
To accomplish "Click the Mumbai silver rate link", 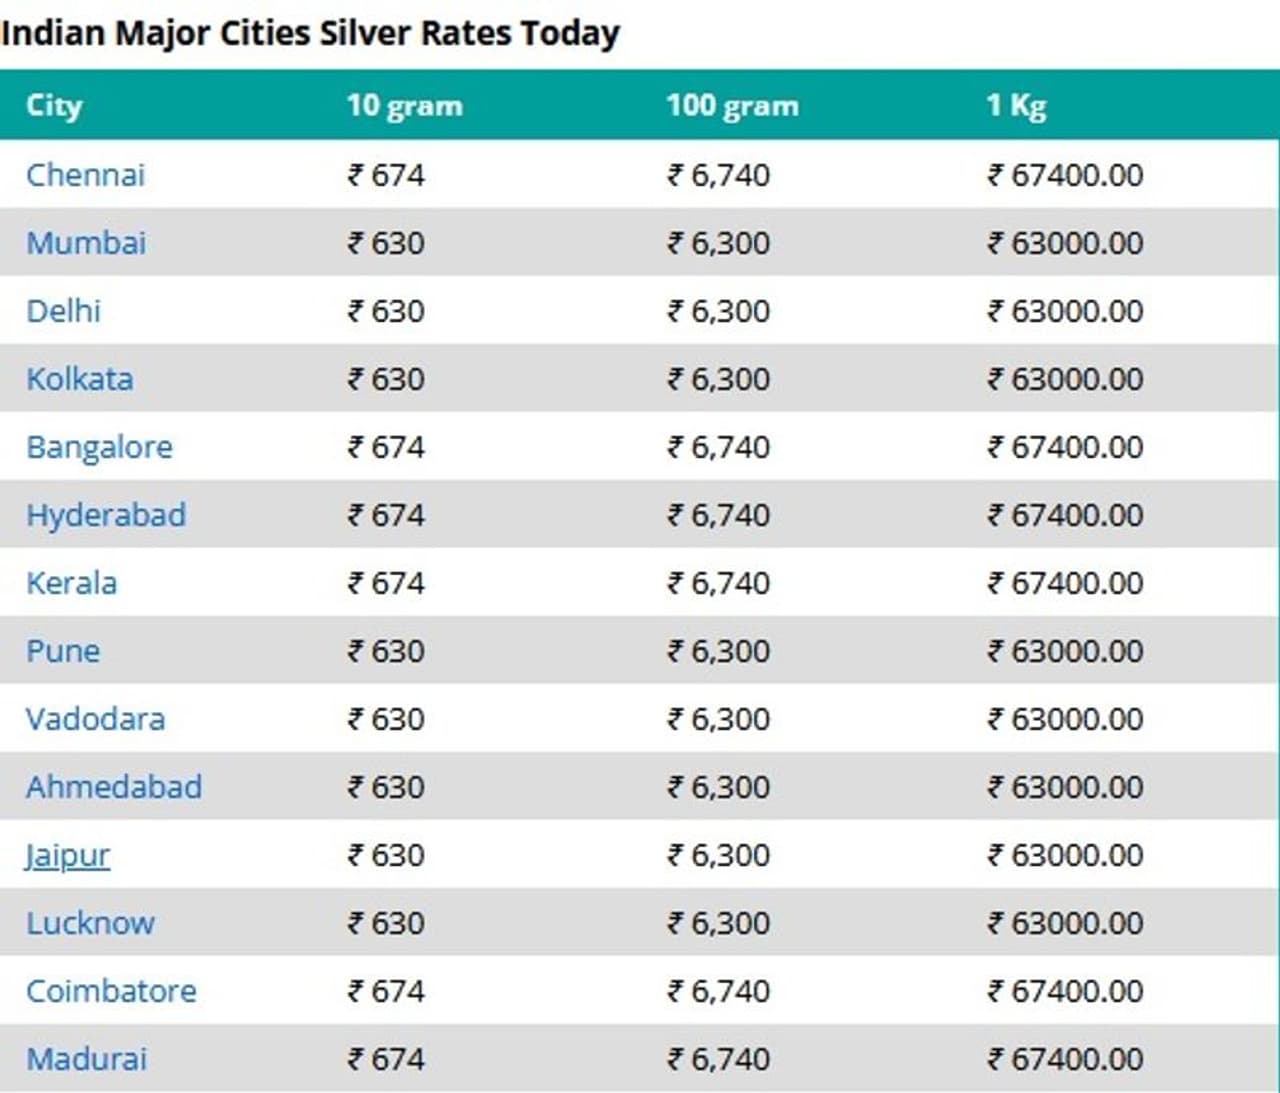I will click(86, 243).
